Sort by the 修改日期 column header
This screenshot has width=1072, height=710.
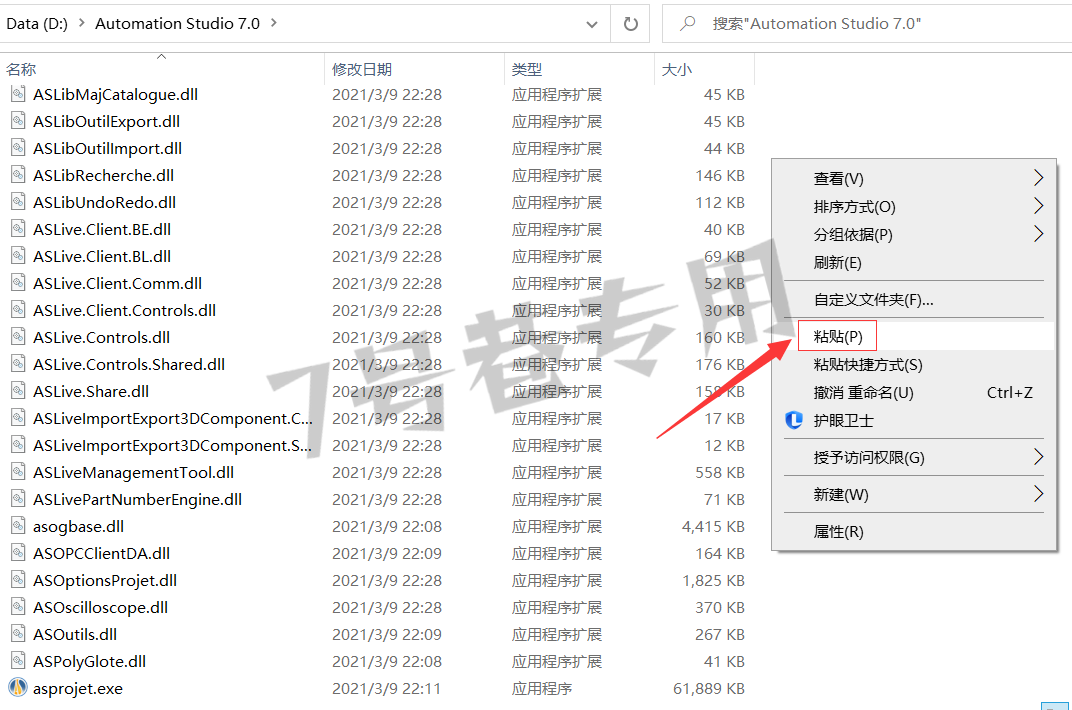[414, 69]
